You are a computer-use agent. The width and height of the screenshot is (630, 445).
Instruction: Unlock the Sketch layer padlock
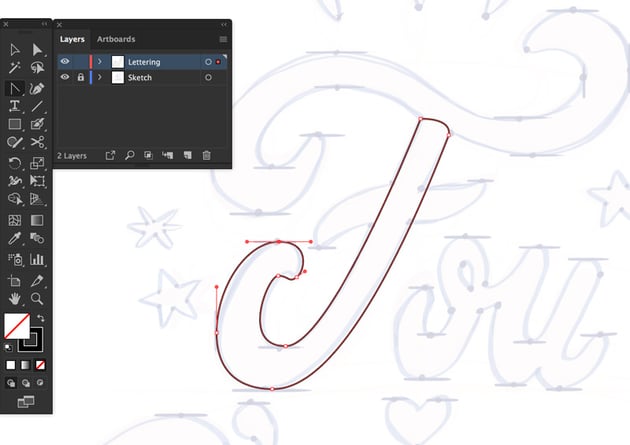click(x=81, y=77)
